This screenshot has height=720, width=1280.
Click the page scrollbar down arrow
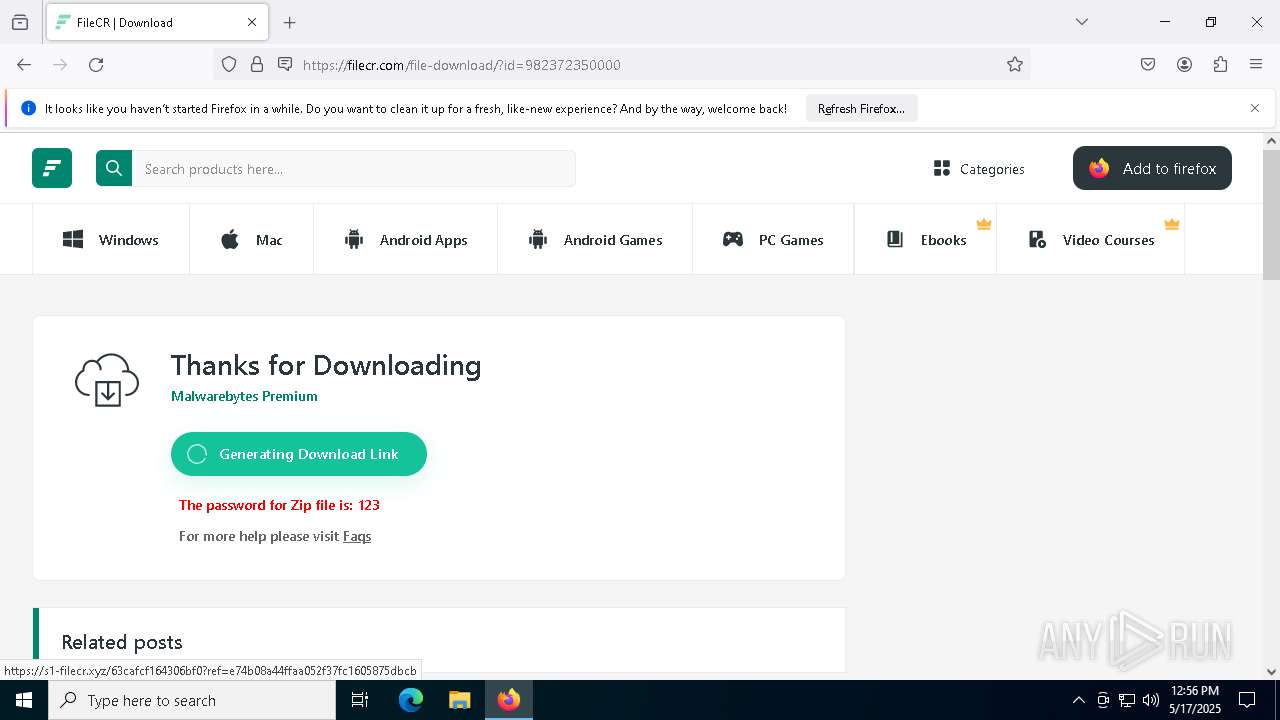click(x=1271, y=672)
